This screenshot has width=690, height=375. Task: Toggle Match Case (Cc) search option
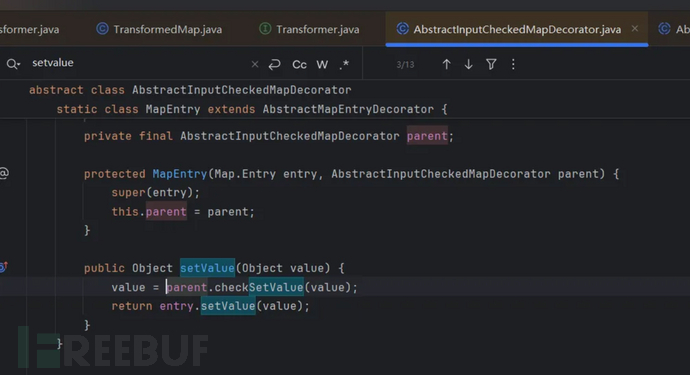tap(299, 65)
